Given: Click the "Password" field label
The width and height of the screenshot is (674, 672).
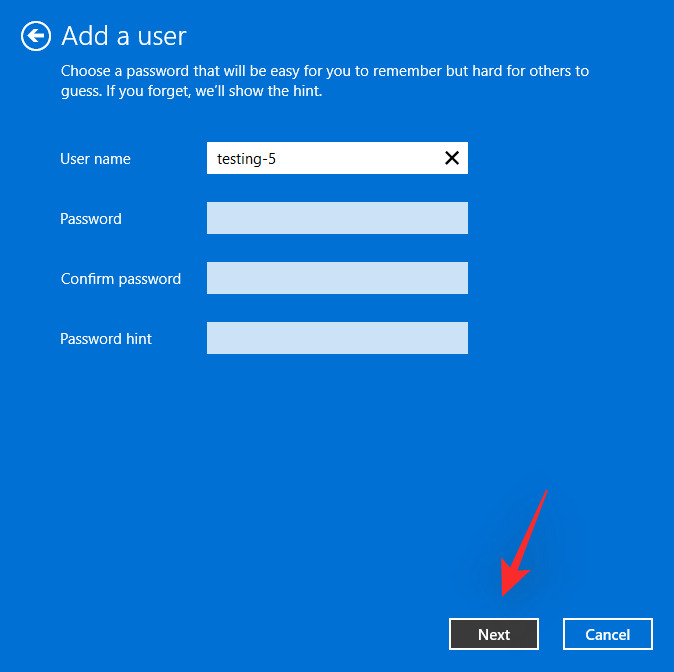Looking at the screenshot, I should [91, 219].
